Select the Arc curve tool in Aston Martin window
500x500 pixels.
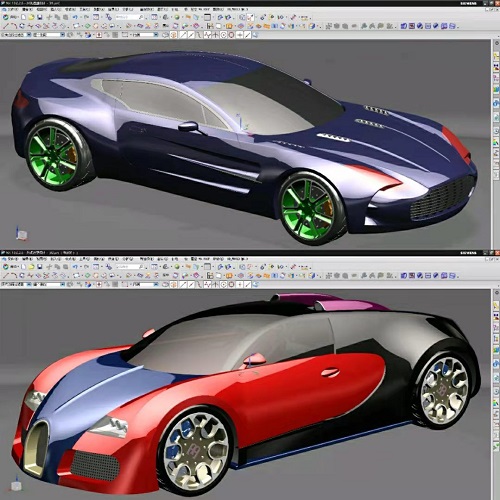click(x=14, y=26)
